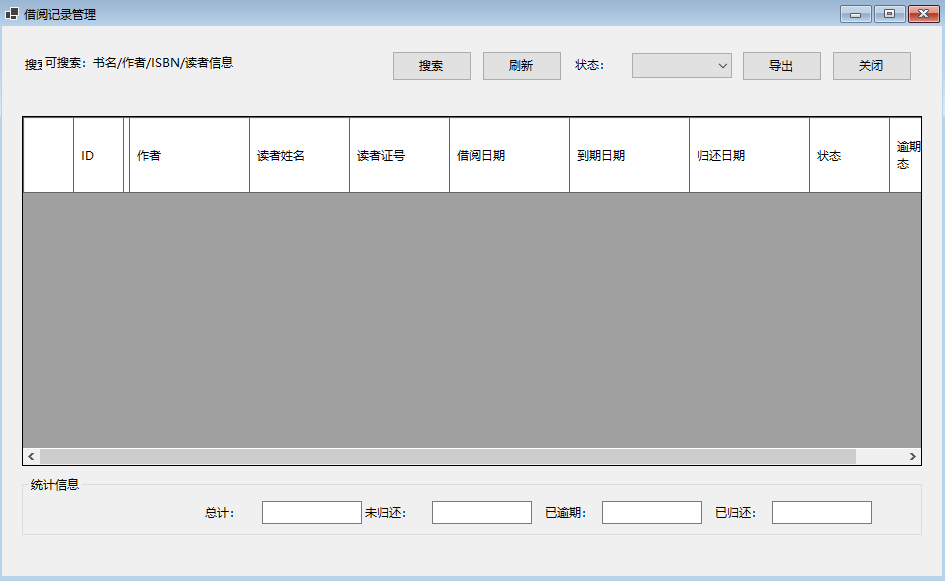Sort the table by the ID column
Screen dimensions: 945x581
97,155
